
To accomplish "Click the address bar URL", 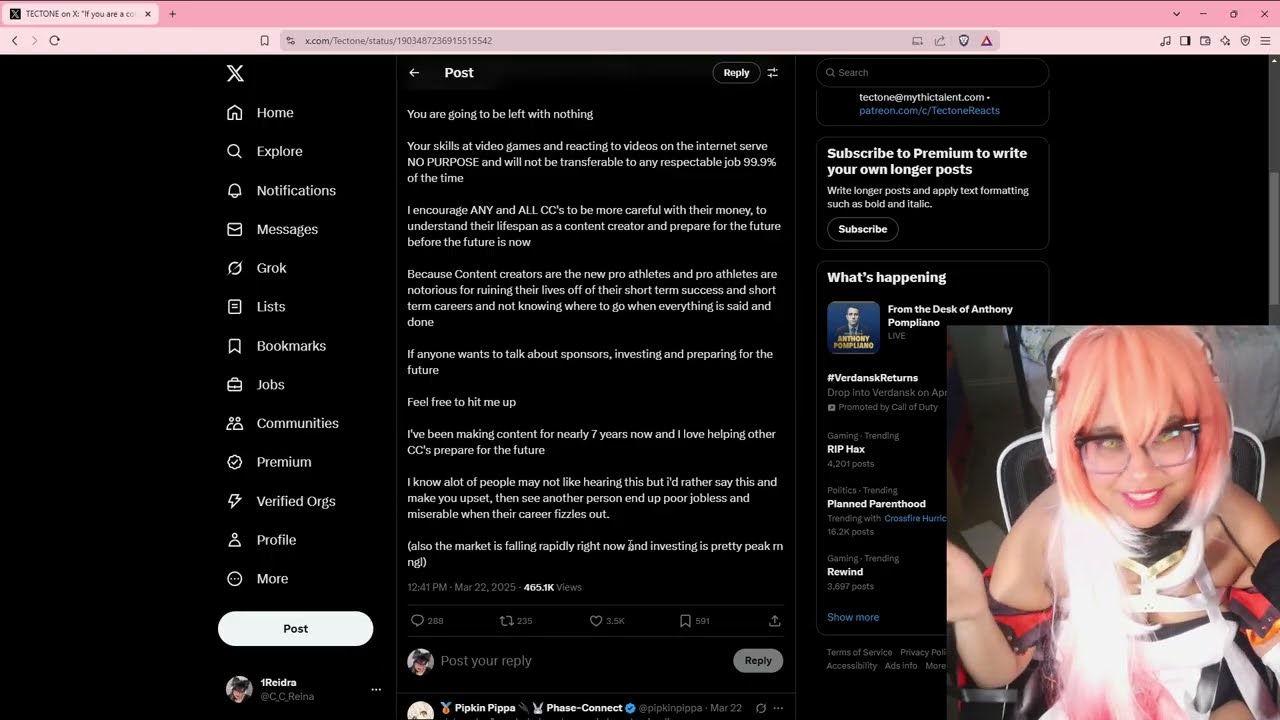I will (x=398, y=41).
